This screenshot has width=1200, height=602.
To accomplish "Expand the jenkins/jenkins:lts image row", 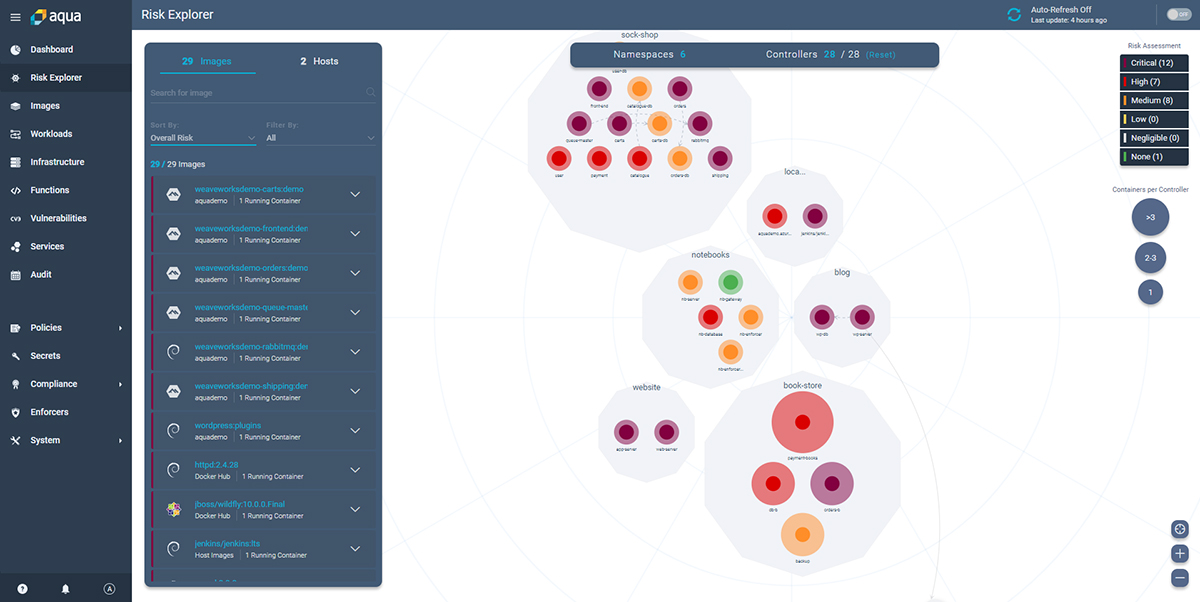I will [x=355, y=549].
